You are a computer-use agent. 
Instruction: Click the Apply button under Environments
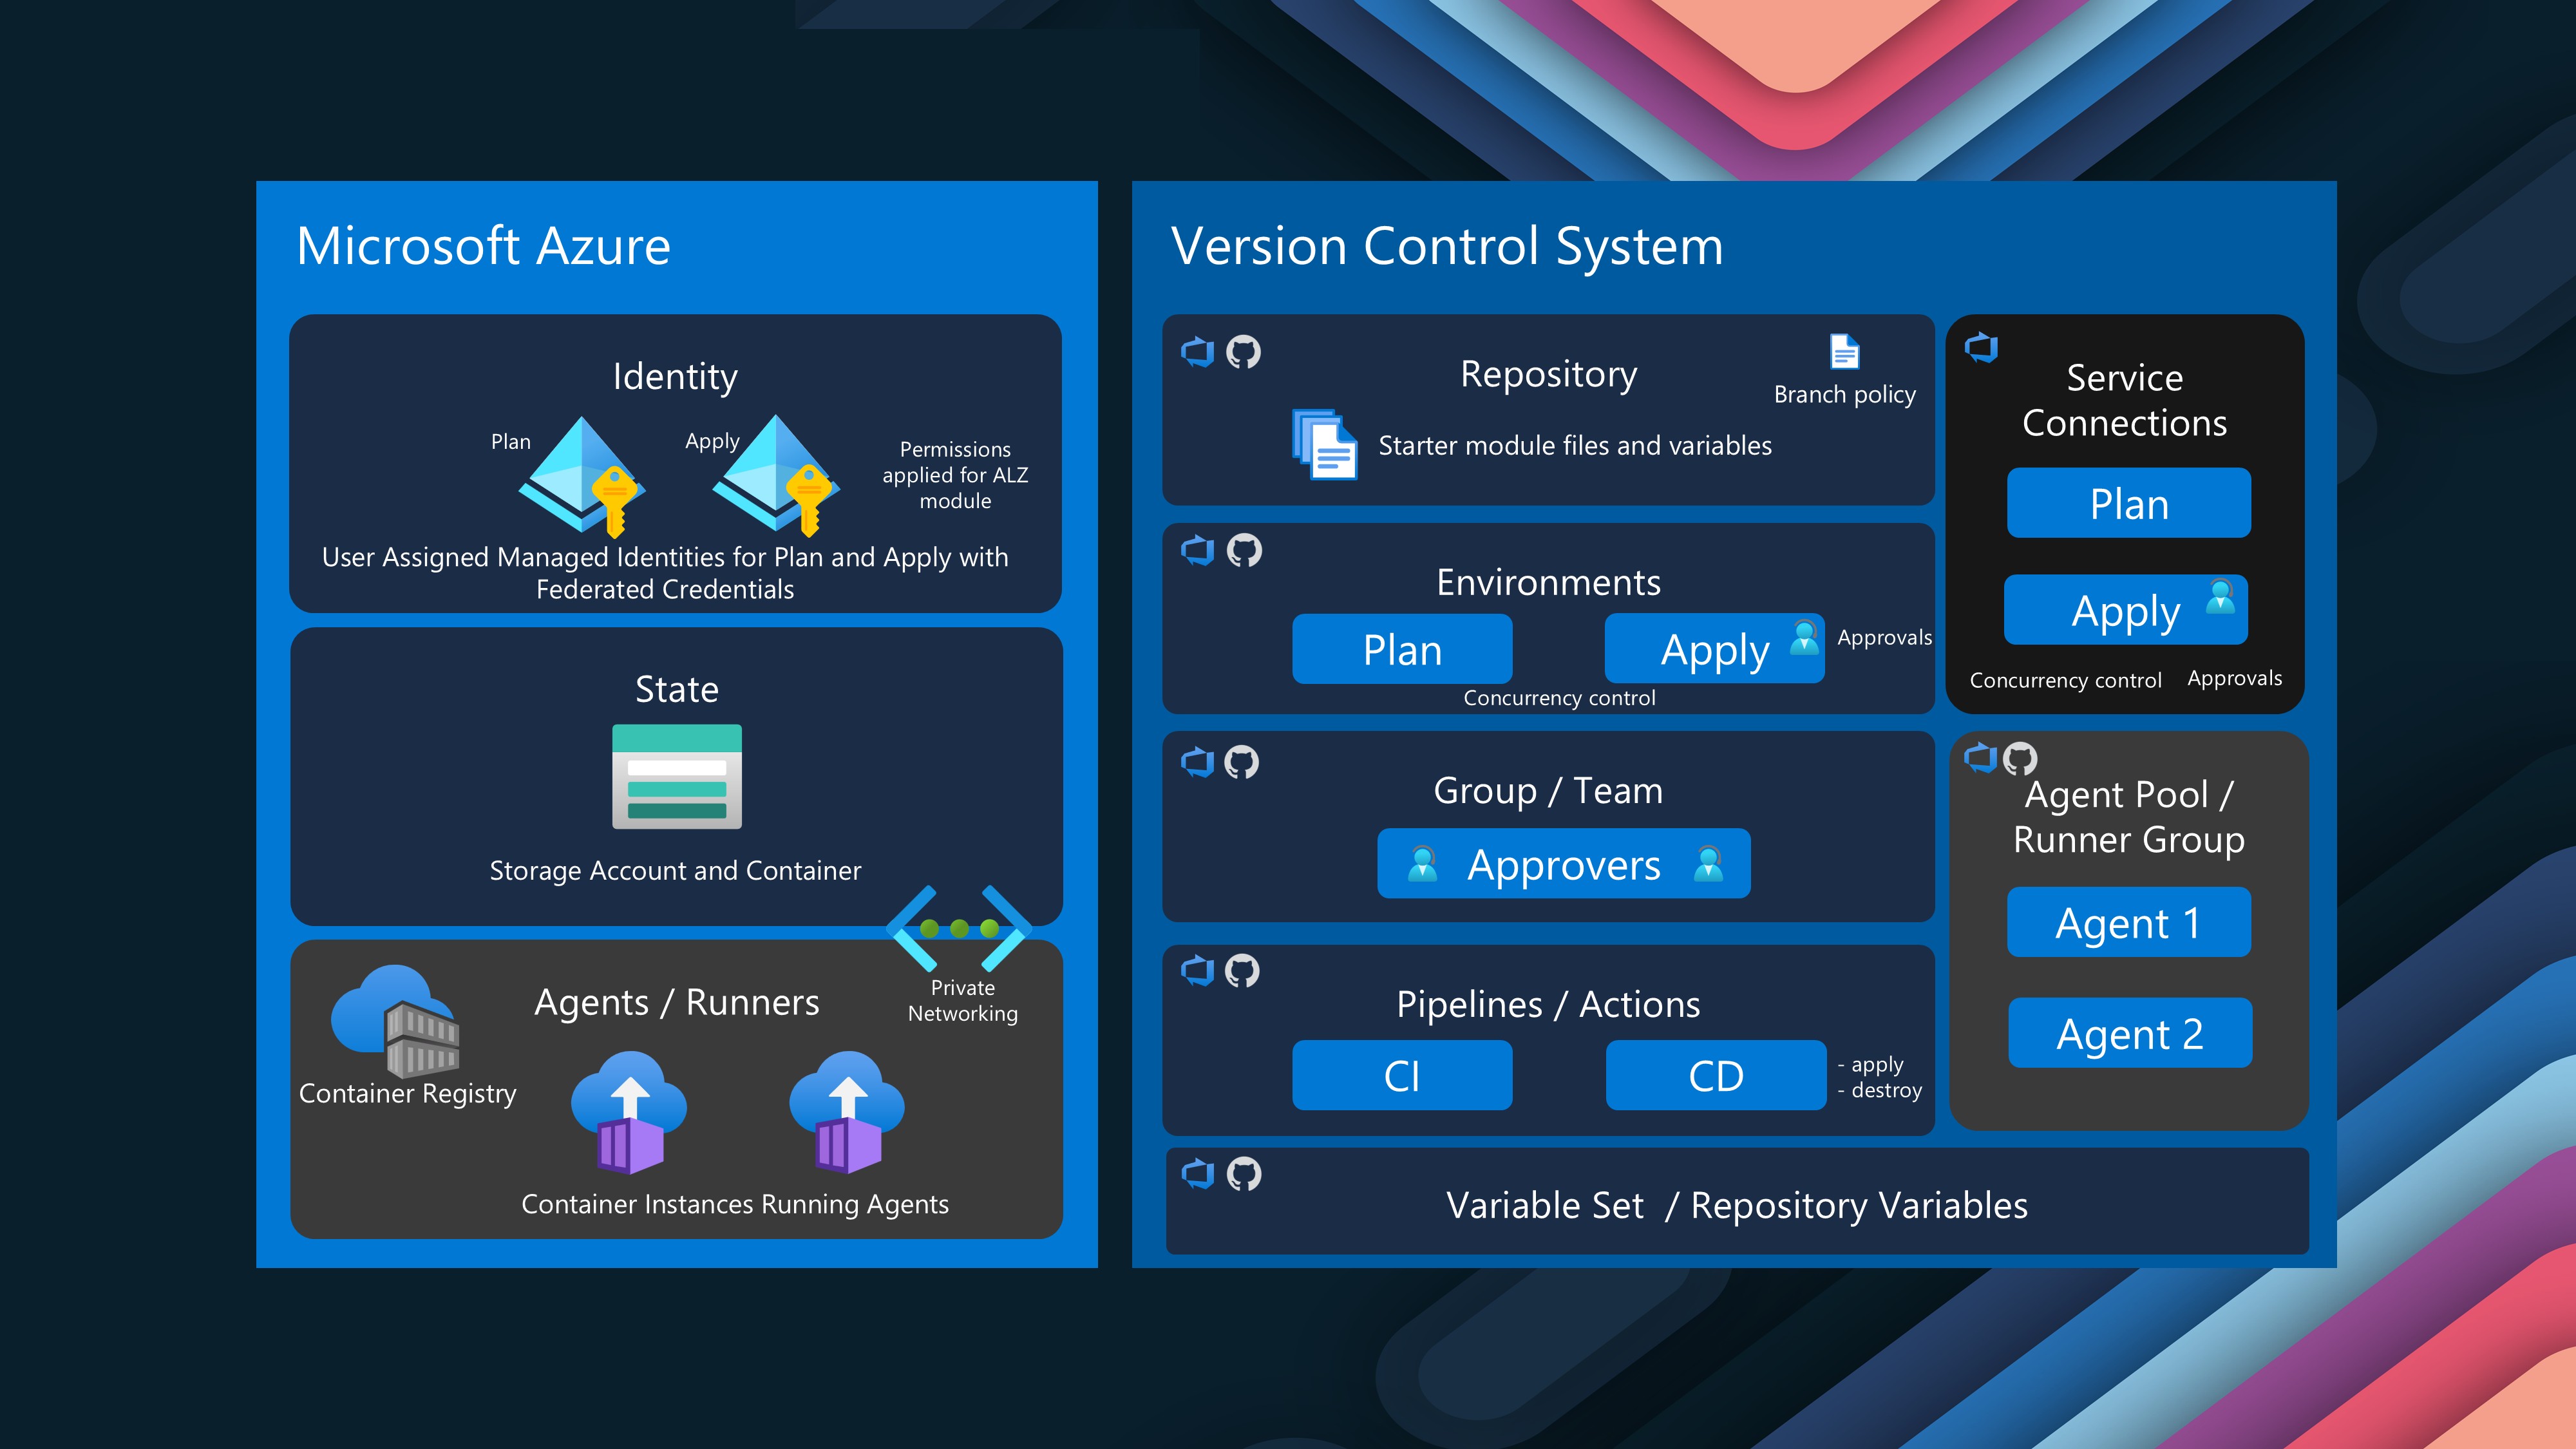[1714, 649]
